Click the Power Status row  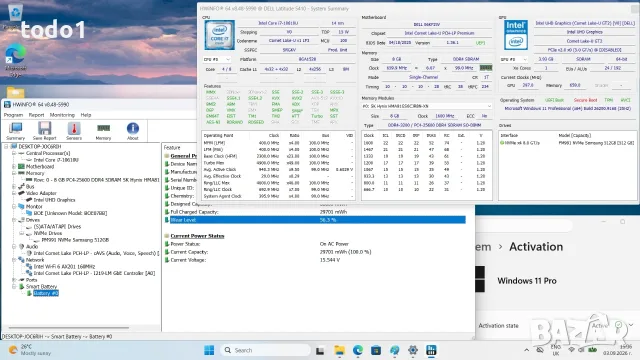315,244
